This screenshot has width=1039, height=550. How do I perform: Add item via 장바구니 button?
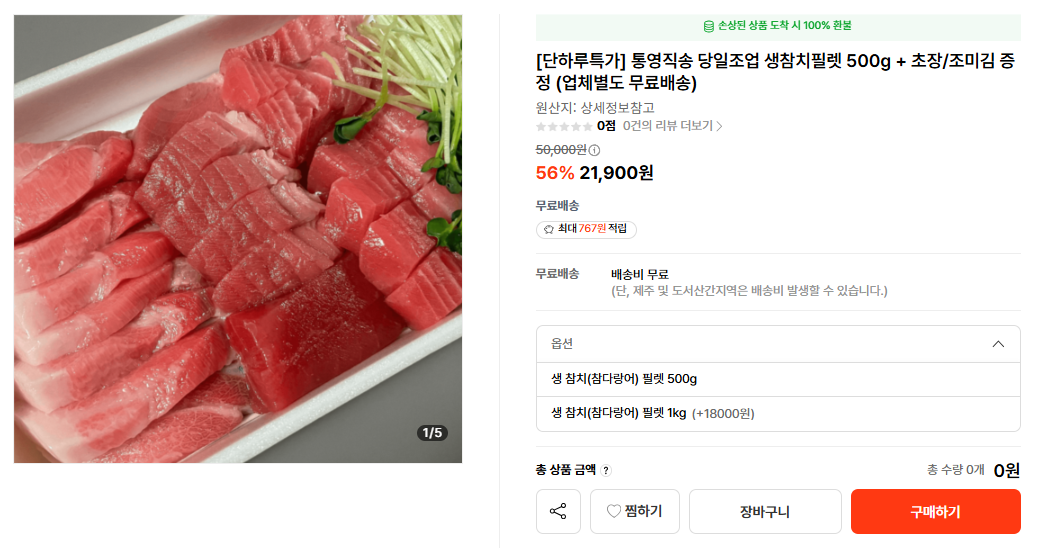tap(765, 512)
